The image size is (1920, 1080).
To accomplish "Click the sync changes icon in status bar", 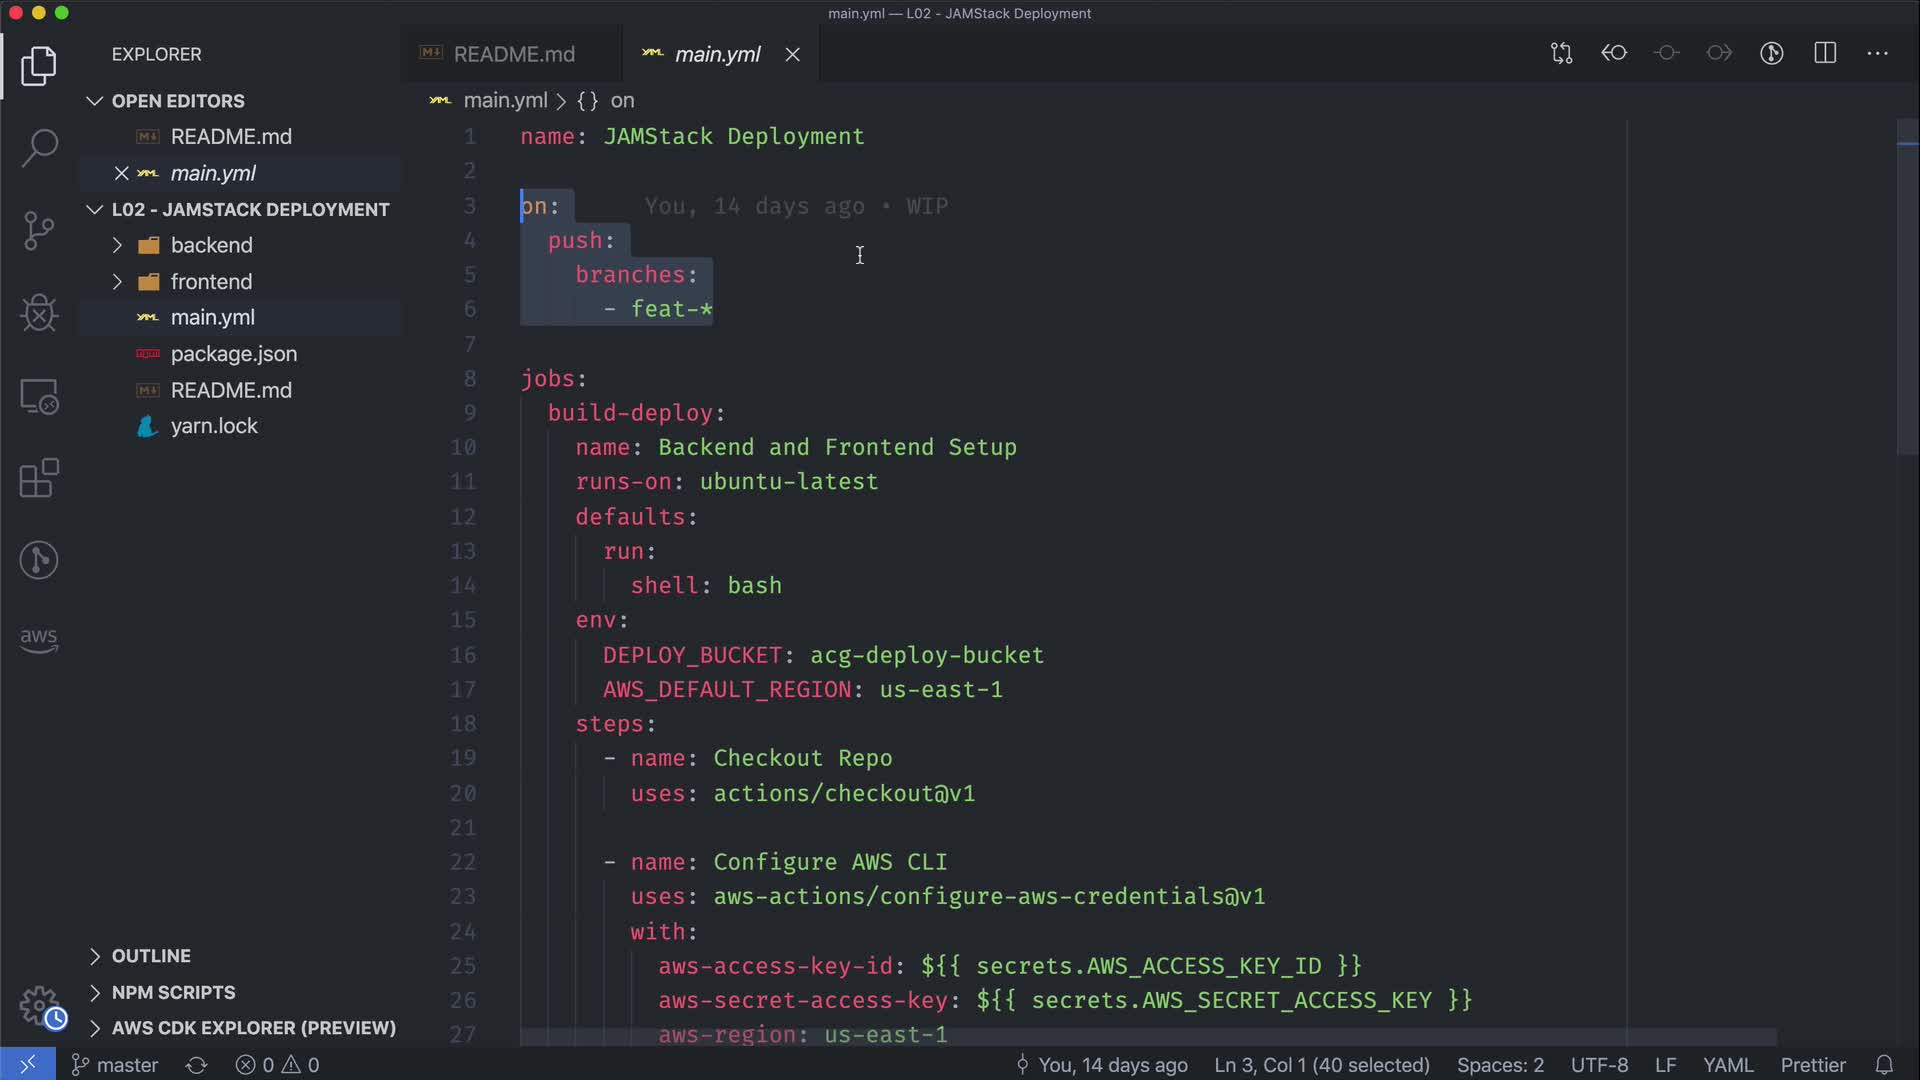I will (196, 1065).
